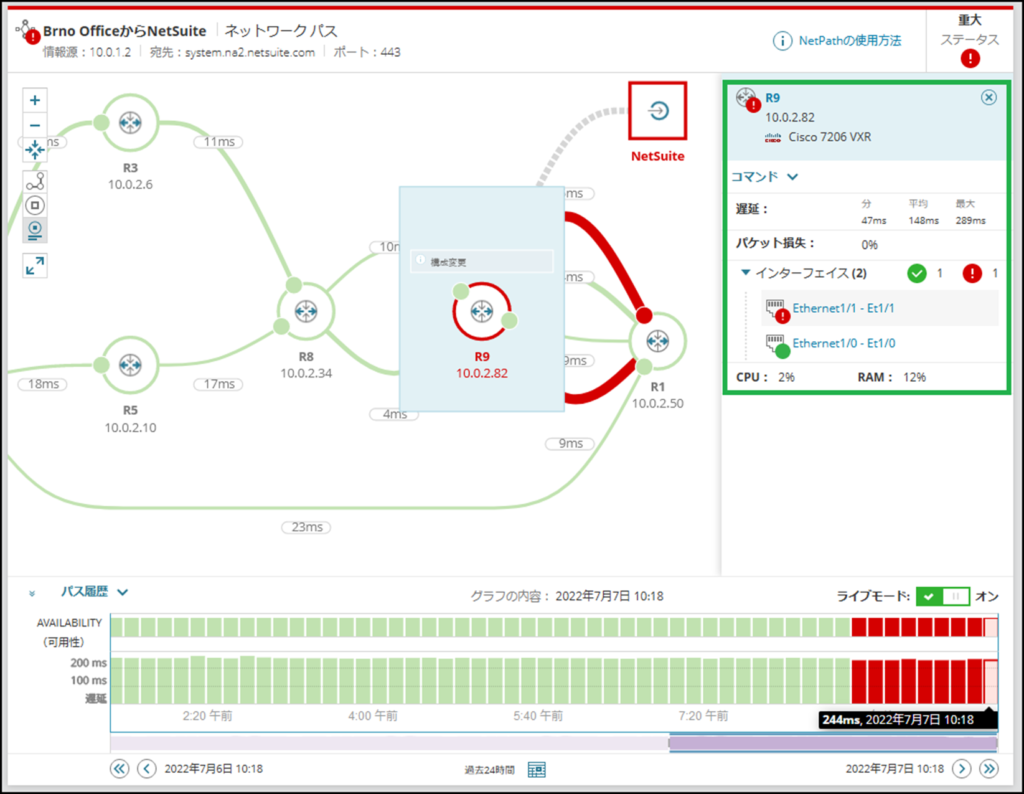Click the latest highlighted latency bar

(991, 682)
